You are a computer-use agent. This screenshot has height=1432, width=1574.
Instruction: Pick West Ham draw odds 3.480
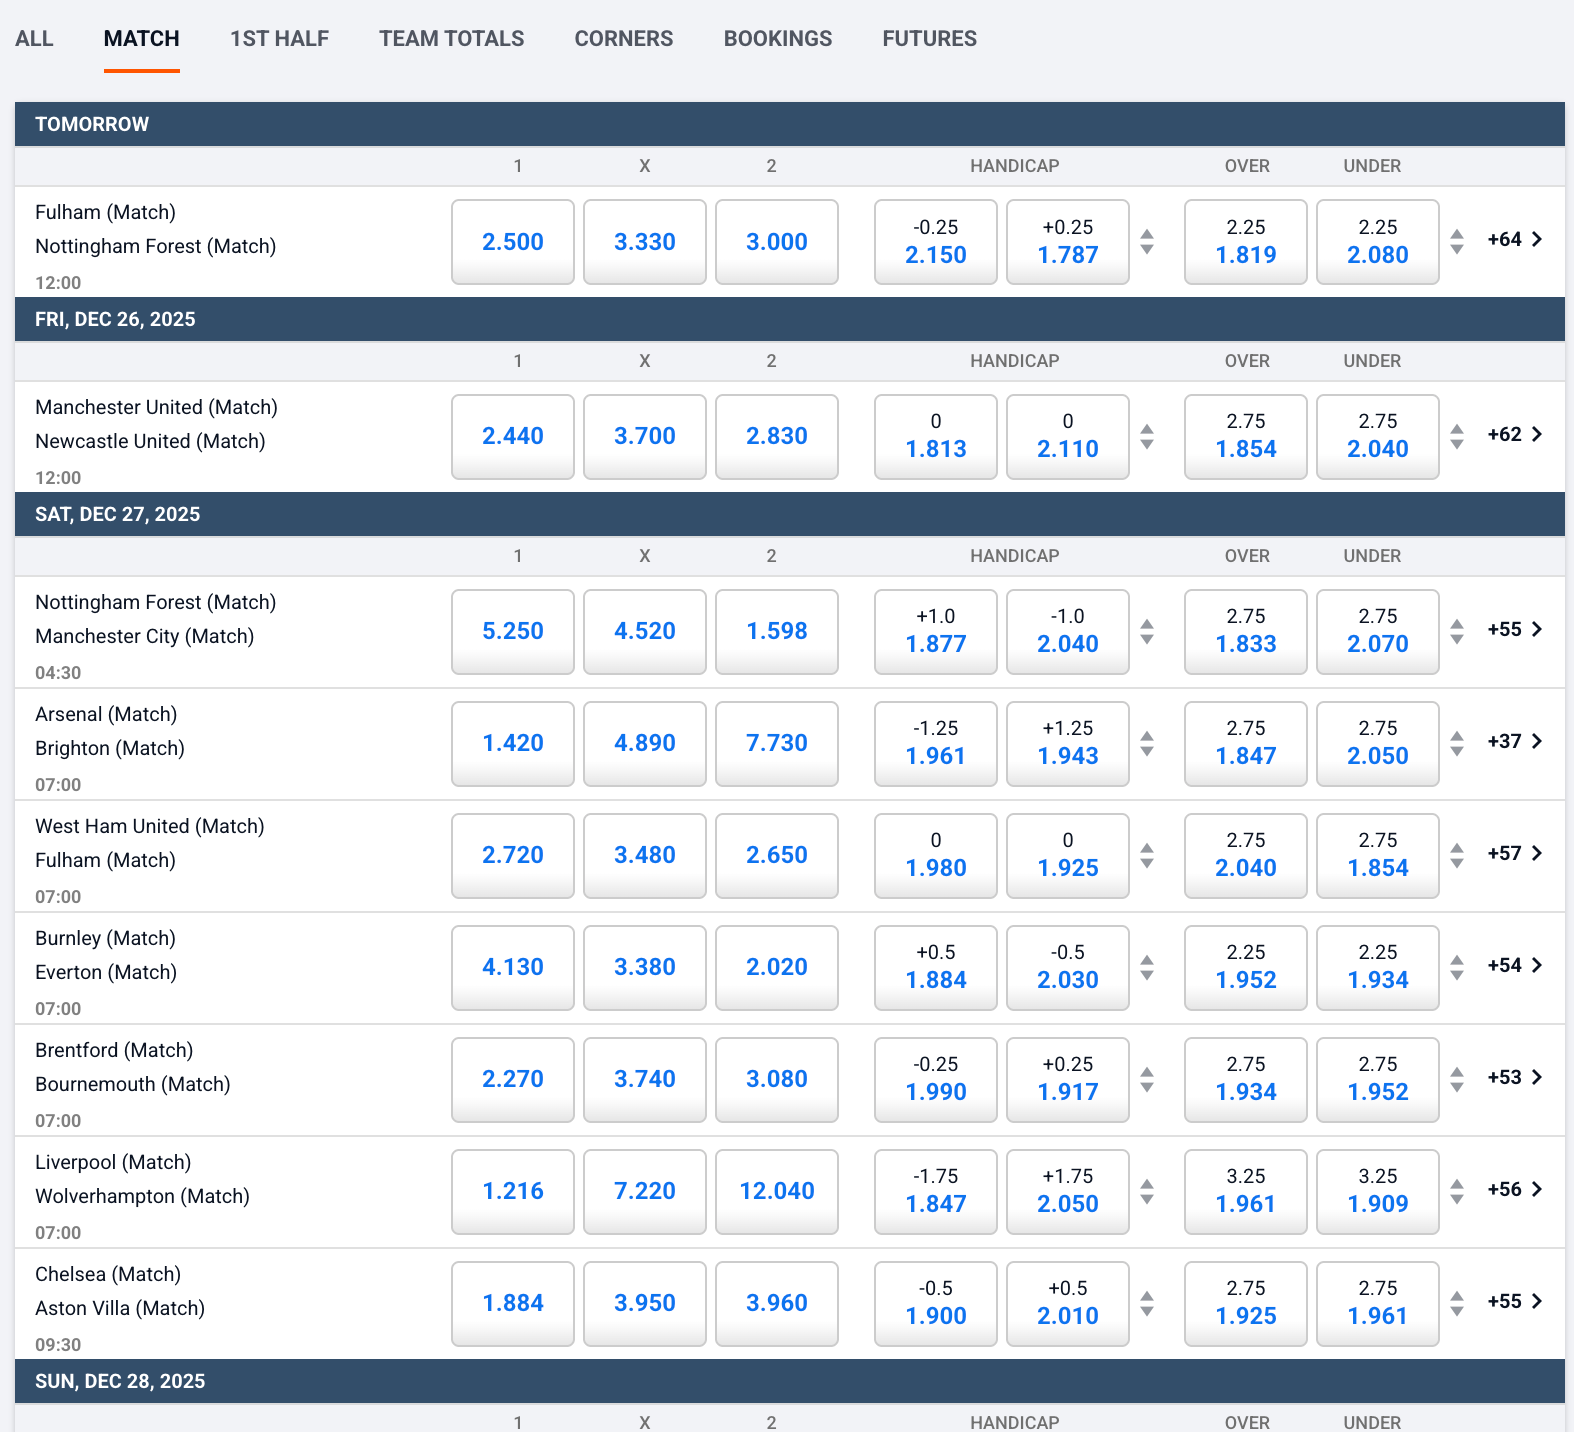pyautogui.click(x=645, y=856)
